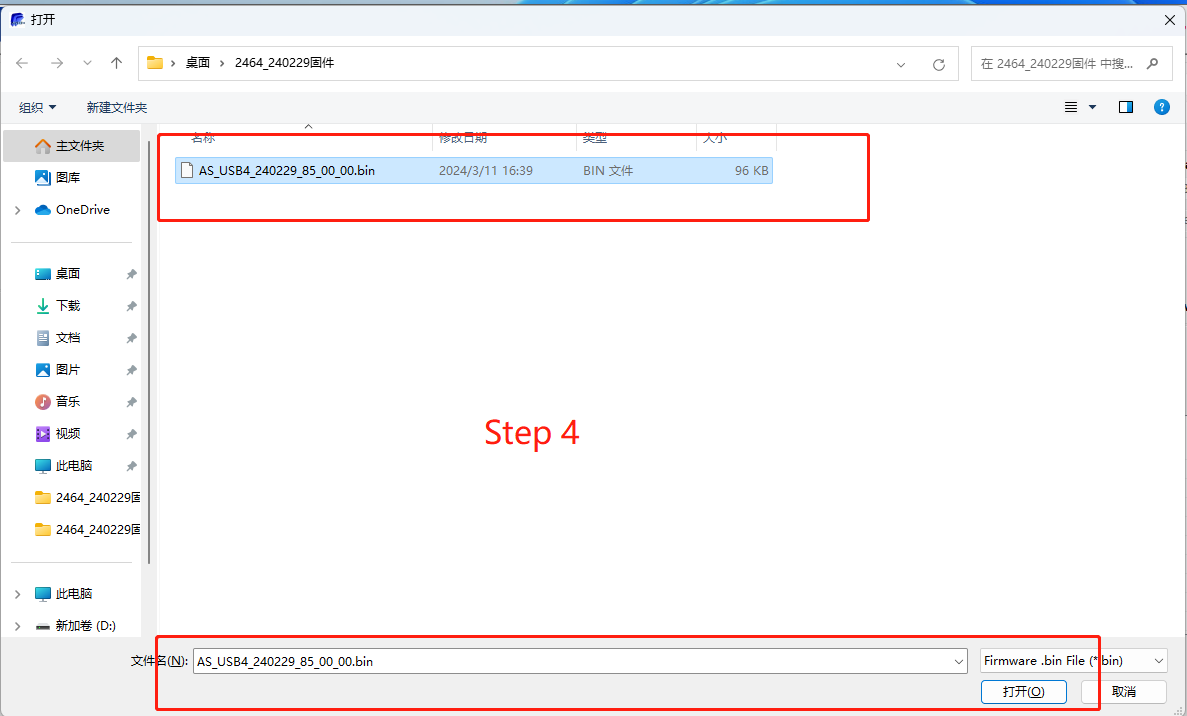Viewport: 1187px width, 716px height.
Task: Expand 此电脑 in the navigation pane
Action: point(17,593)
